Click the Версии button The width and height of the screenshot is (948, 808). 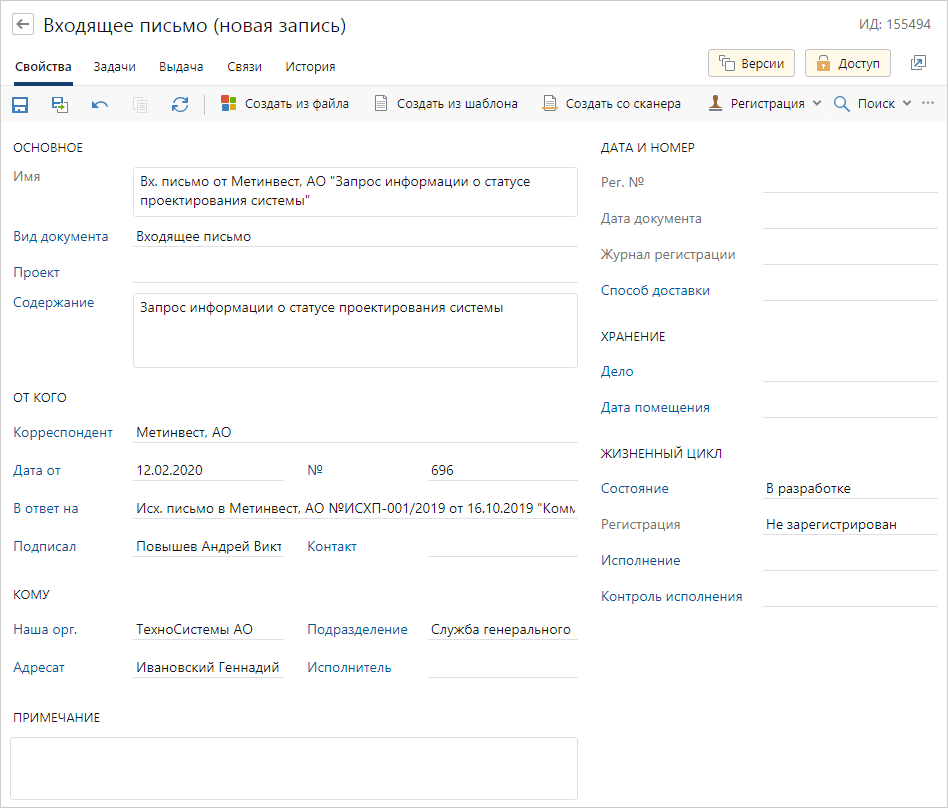752,63
